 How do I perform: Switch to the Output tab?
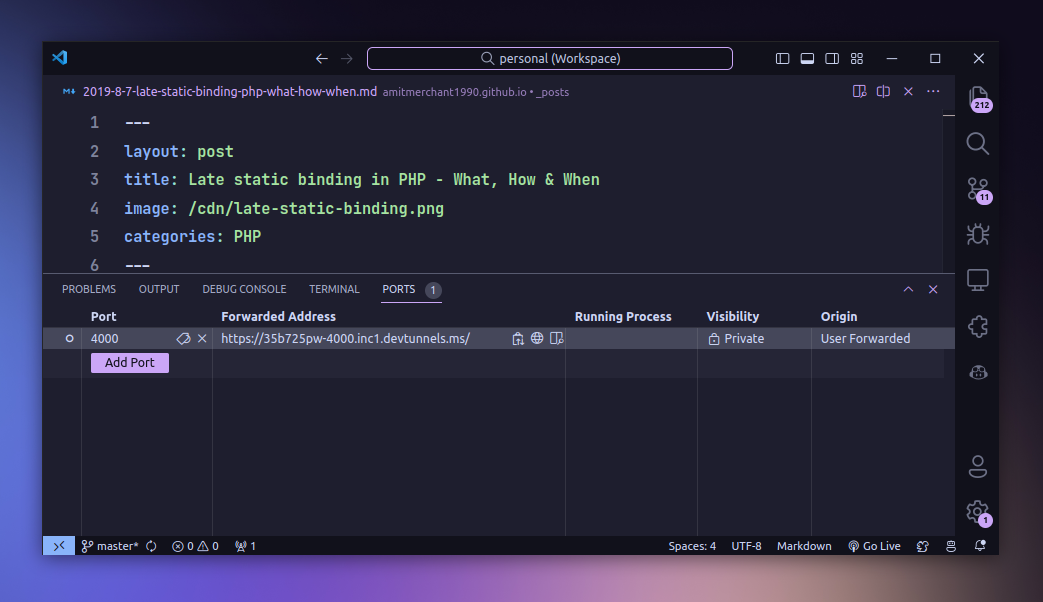pyautogui.click(x=159, y=289)
